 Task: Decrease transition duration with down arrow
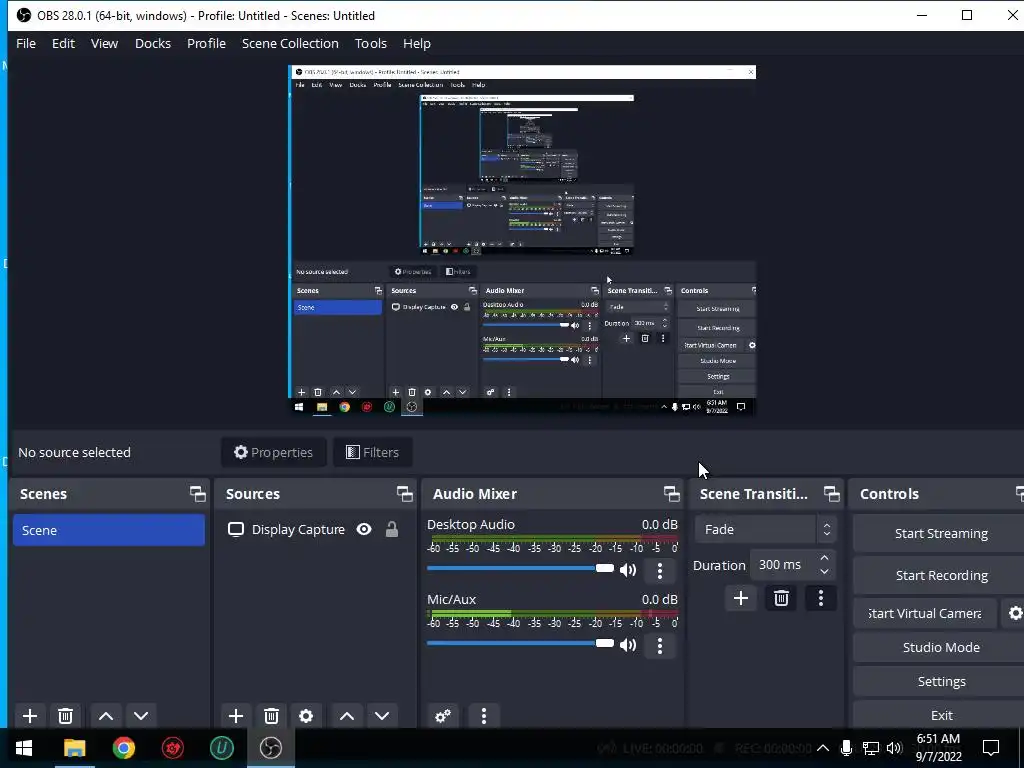[x=824, y=571]
